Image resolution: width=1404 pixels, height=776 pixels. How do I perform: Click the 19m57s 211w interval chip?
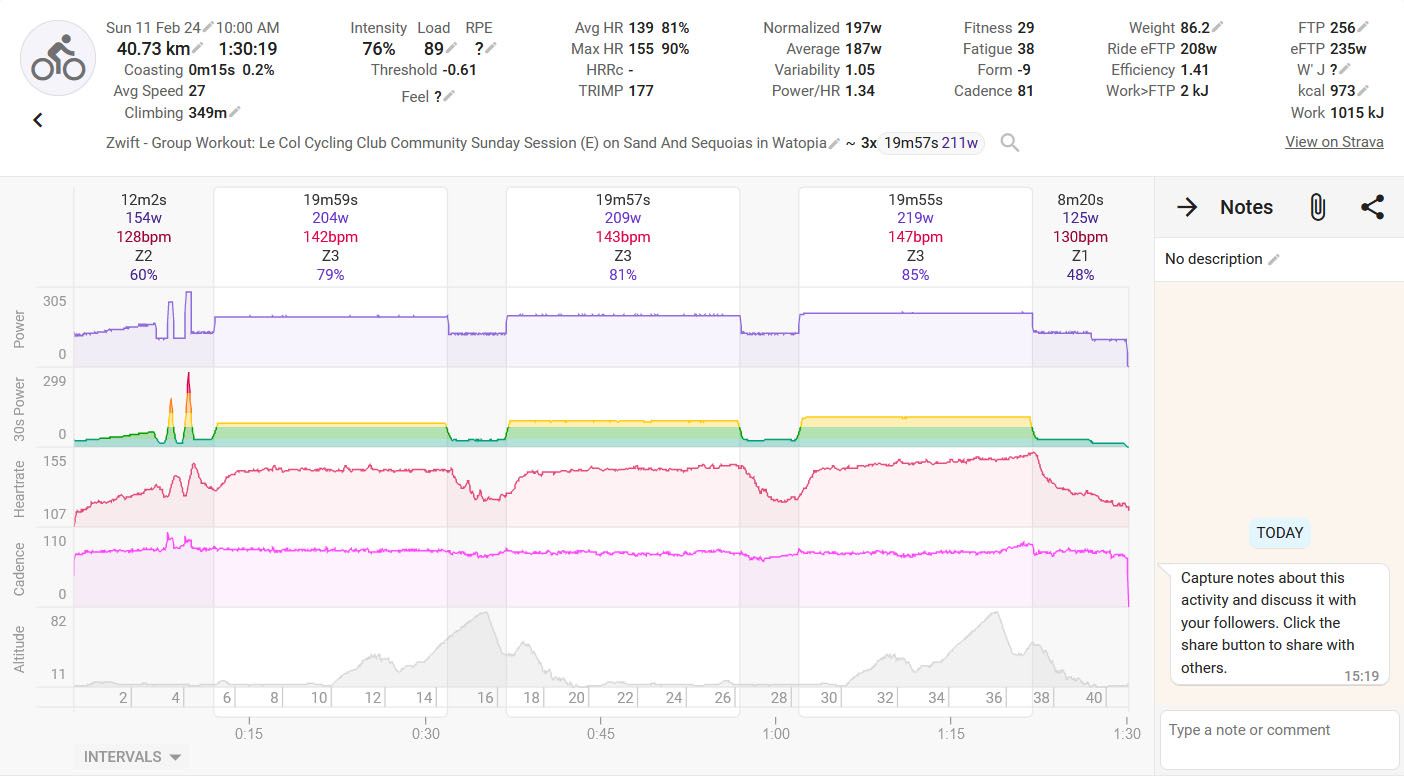pos(931,143)
